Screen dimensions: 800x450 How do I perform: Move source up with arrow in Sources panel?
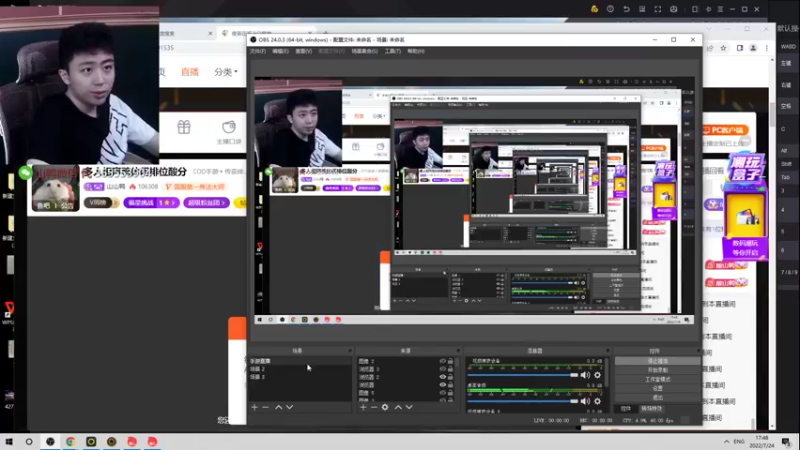tap(398, 407)
